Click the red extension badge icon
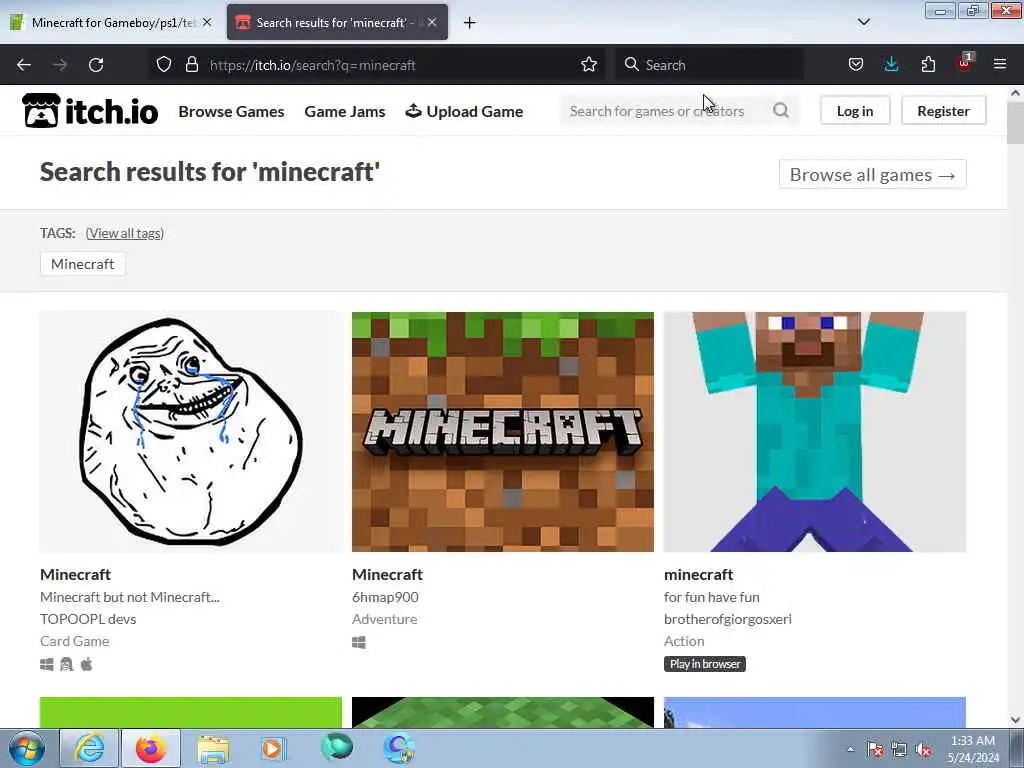The height and width of the screenshot is (768, 1024). click(965, 63)
